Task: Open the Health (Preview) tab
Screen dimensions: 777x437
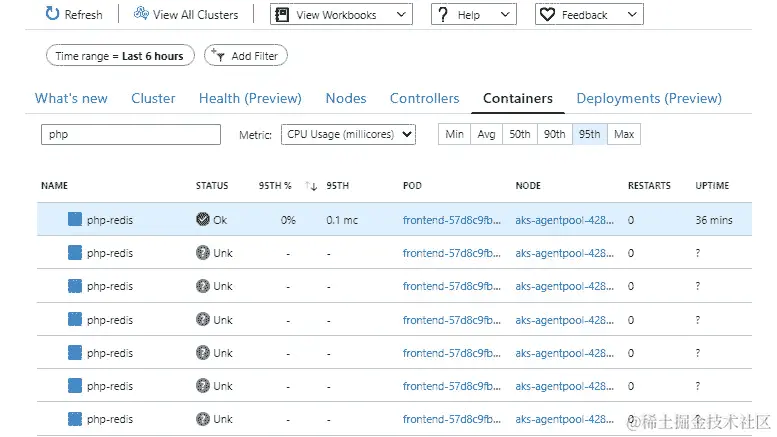Action: (250, 98)
